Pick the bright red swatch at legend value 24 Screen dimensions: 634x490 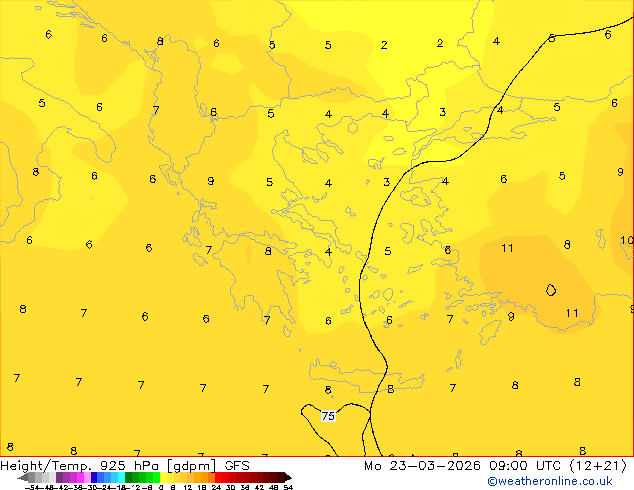pyautogui.click(x=218, y=477)
